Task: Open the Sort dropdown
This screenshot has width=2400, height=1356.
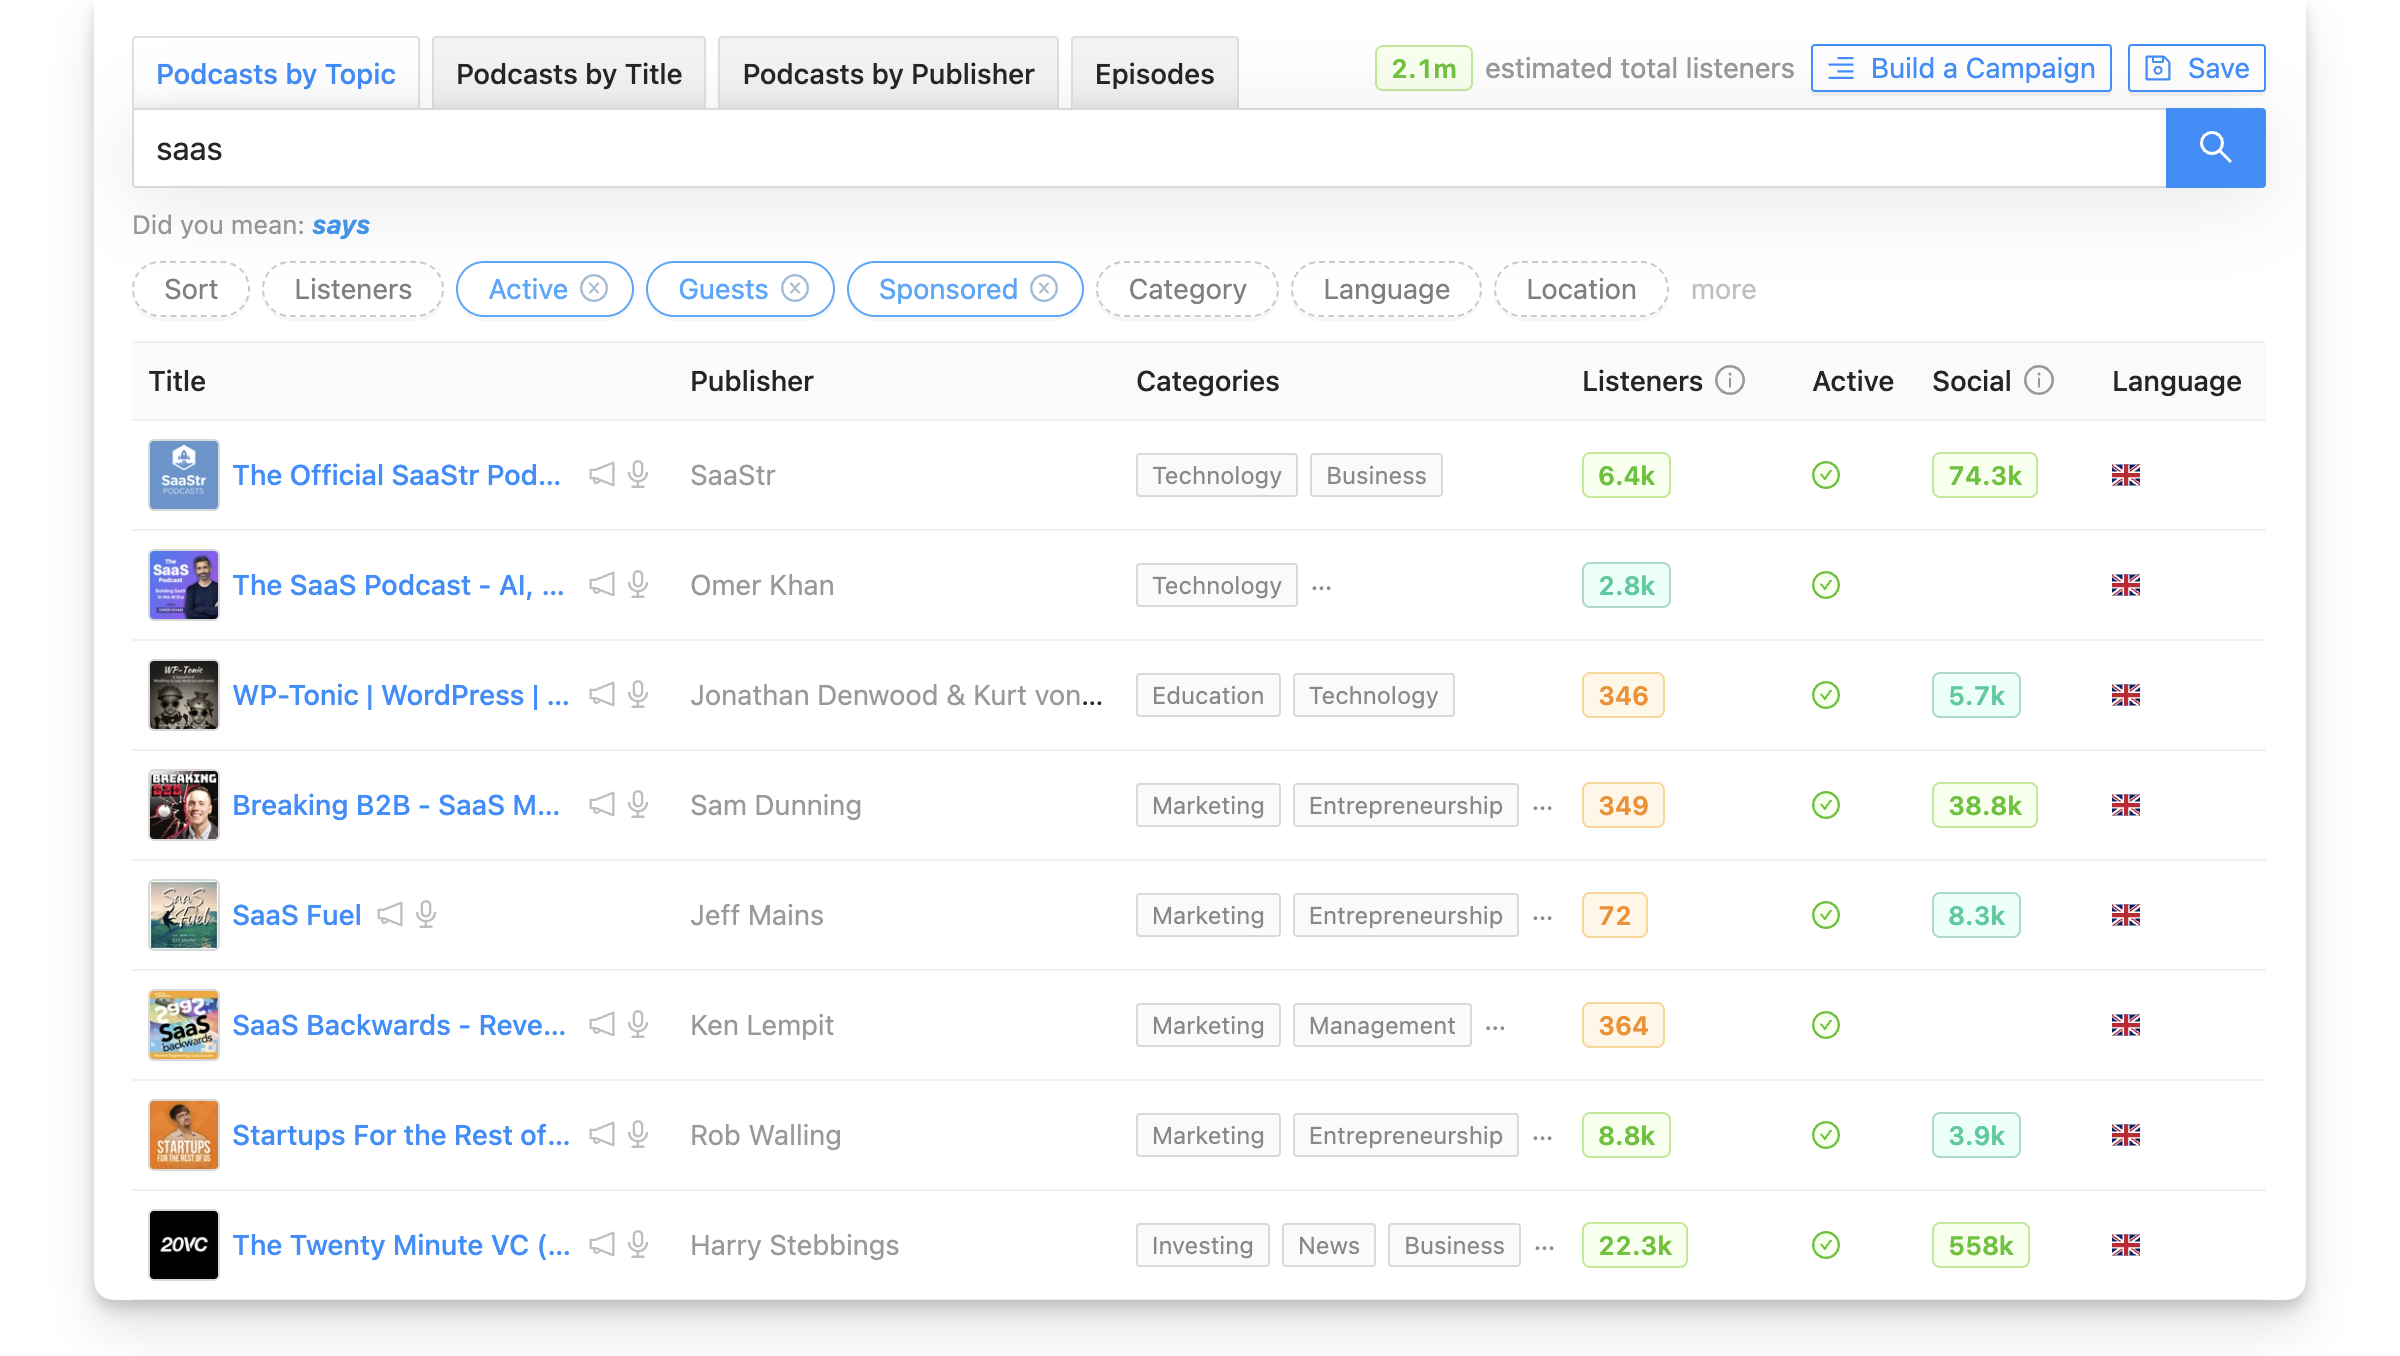Action: [x=190, y=289]
